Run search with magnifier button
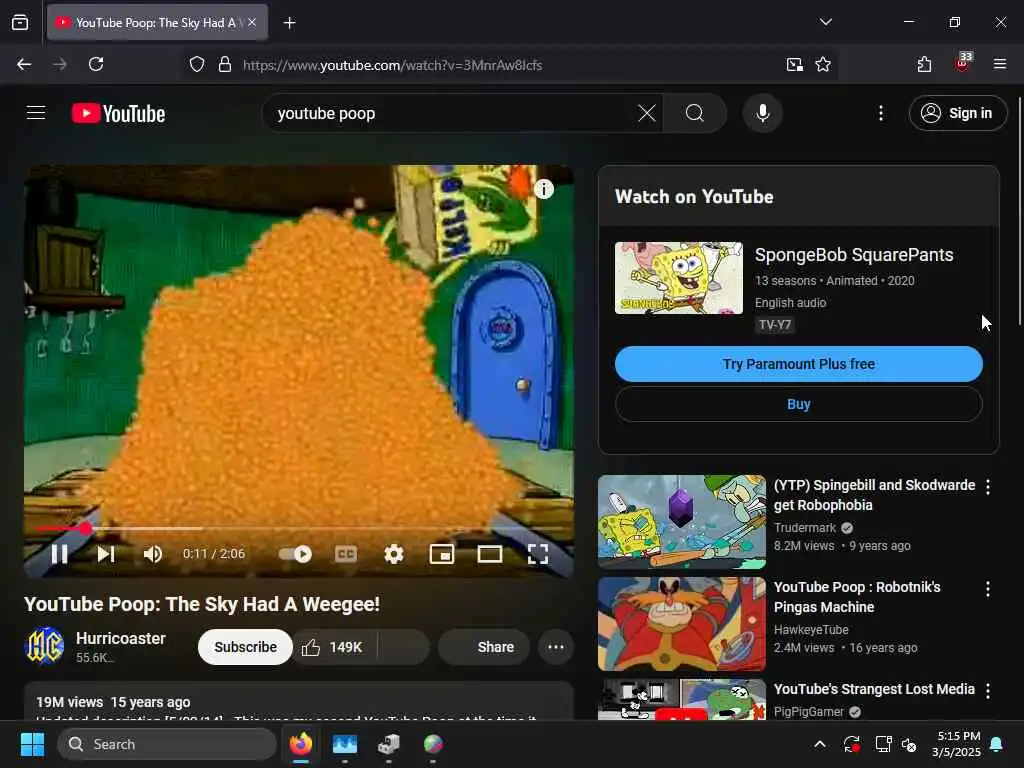 (x=695, y=114)
